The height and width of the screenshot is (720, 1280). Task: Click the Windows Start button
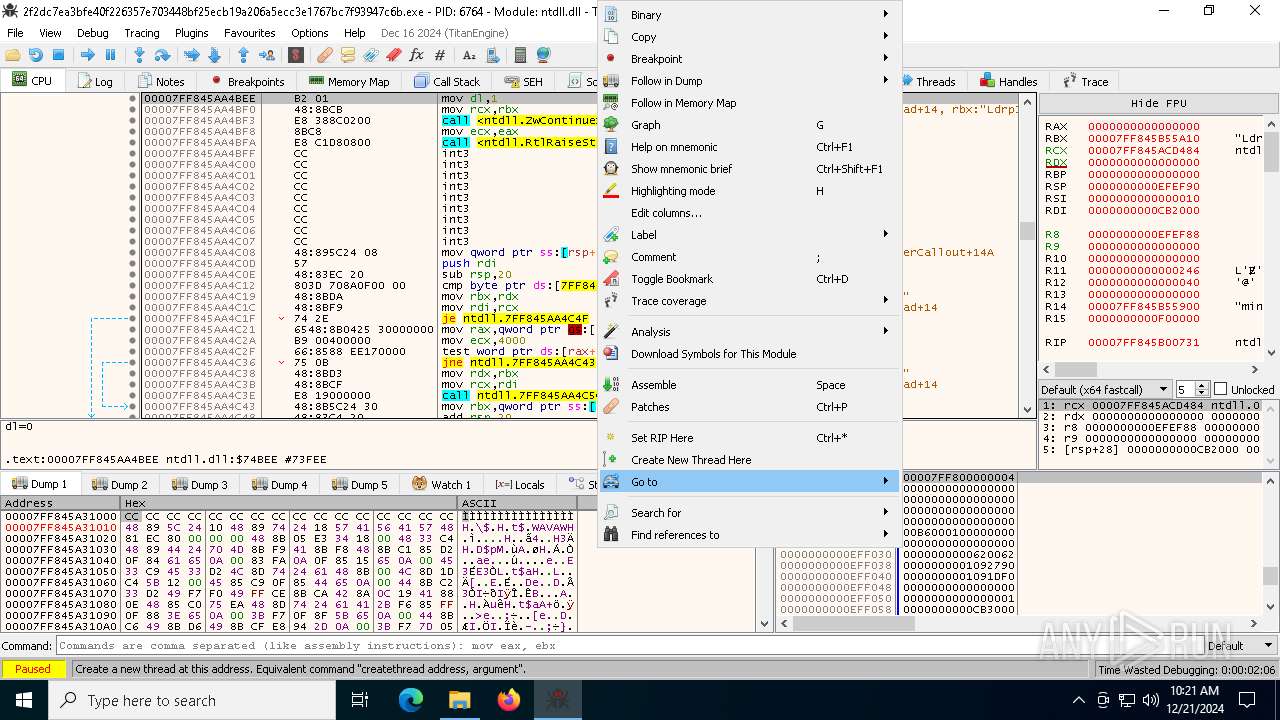pos(24,700)
